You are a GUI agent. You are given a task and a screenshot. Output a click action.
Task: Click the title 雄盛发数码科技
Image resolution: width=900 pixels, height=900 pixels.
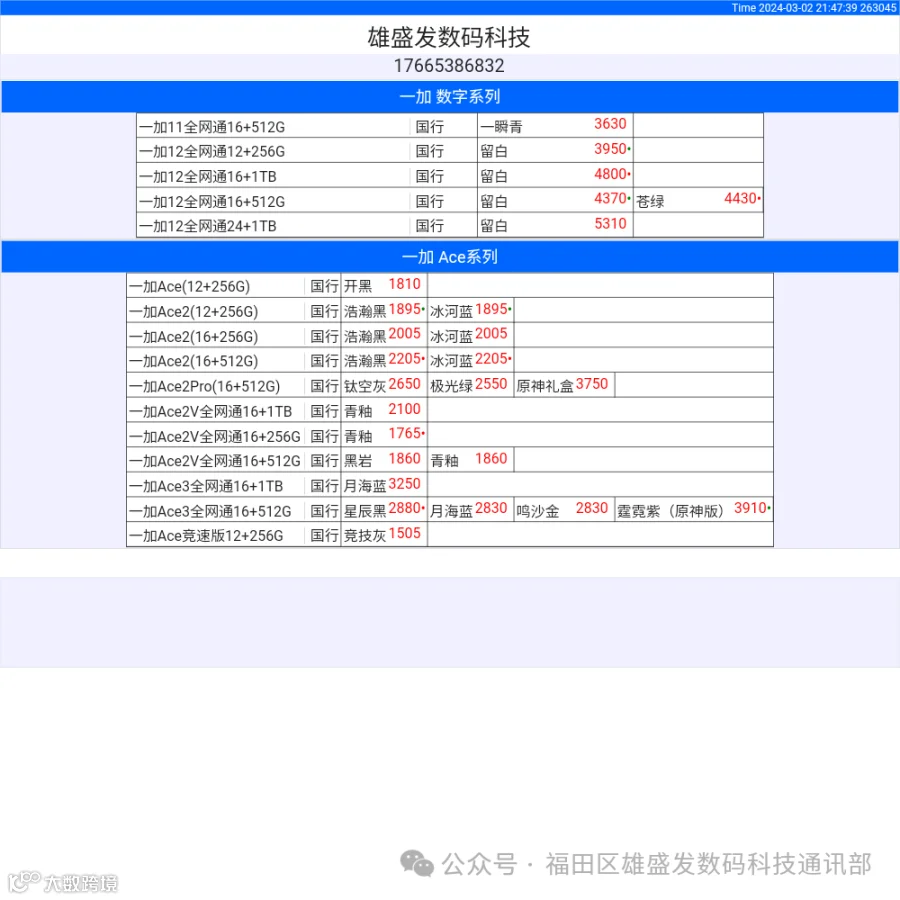click(449, 37)
